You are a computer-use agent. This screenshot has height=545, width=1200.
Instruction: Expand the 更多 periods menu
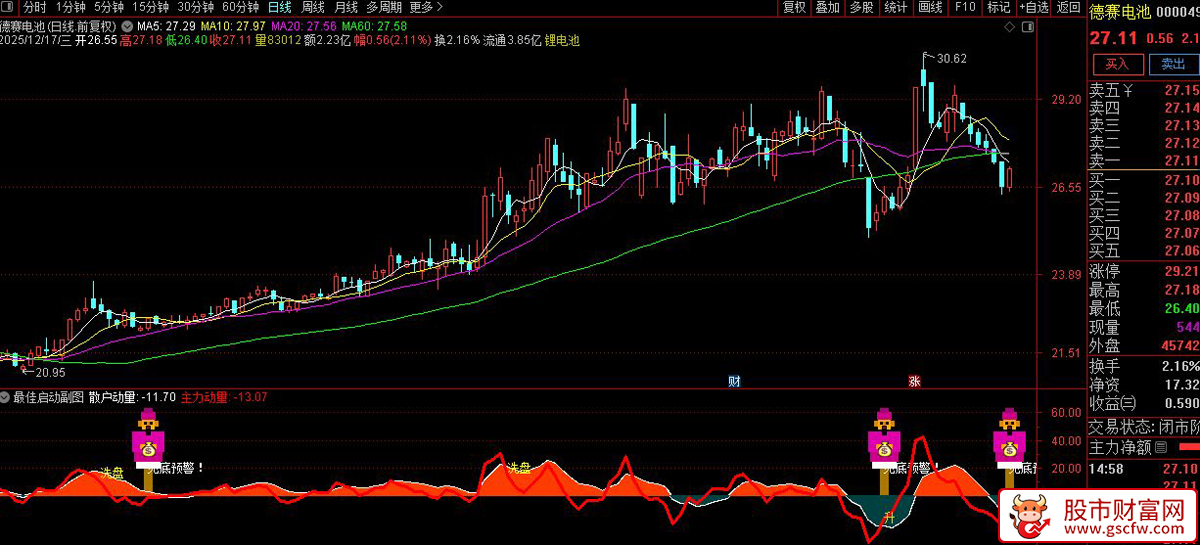[426, 7]
